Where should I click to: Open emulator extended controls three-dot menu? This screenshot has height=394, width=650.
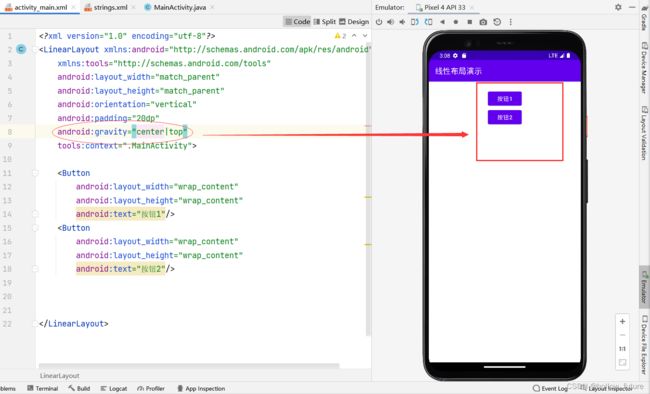(x=510, y=22)
